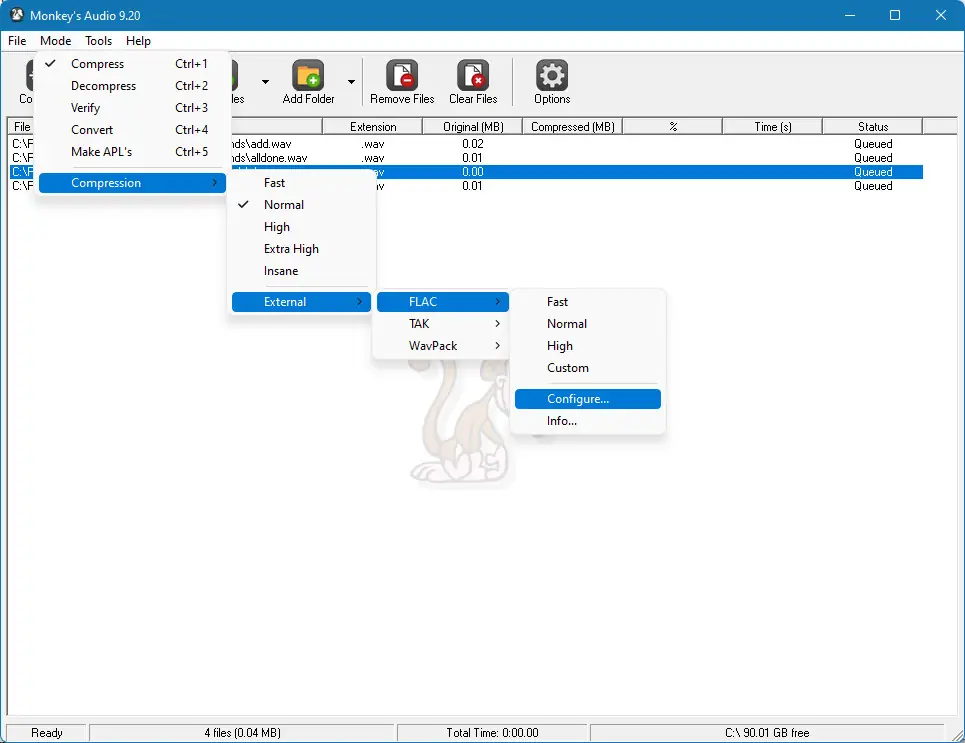Expand the TAK encoder submenu
The height and width of the screenshot is (743, 965).
click(x=442, y=324)
